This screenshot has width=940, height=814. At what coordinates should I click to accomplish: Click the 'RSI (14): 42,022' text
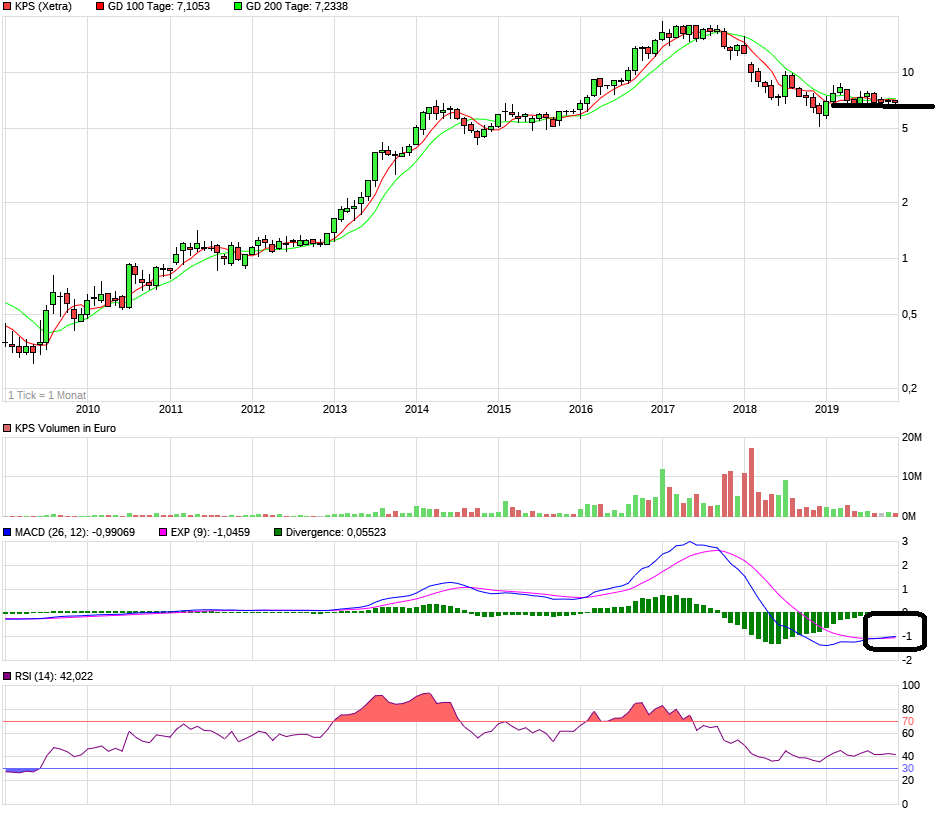tap(54, 676)
